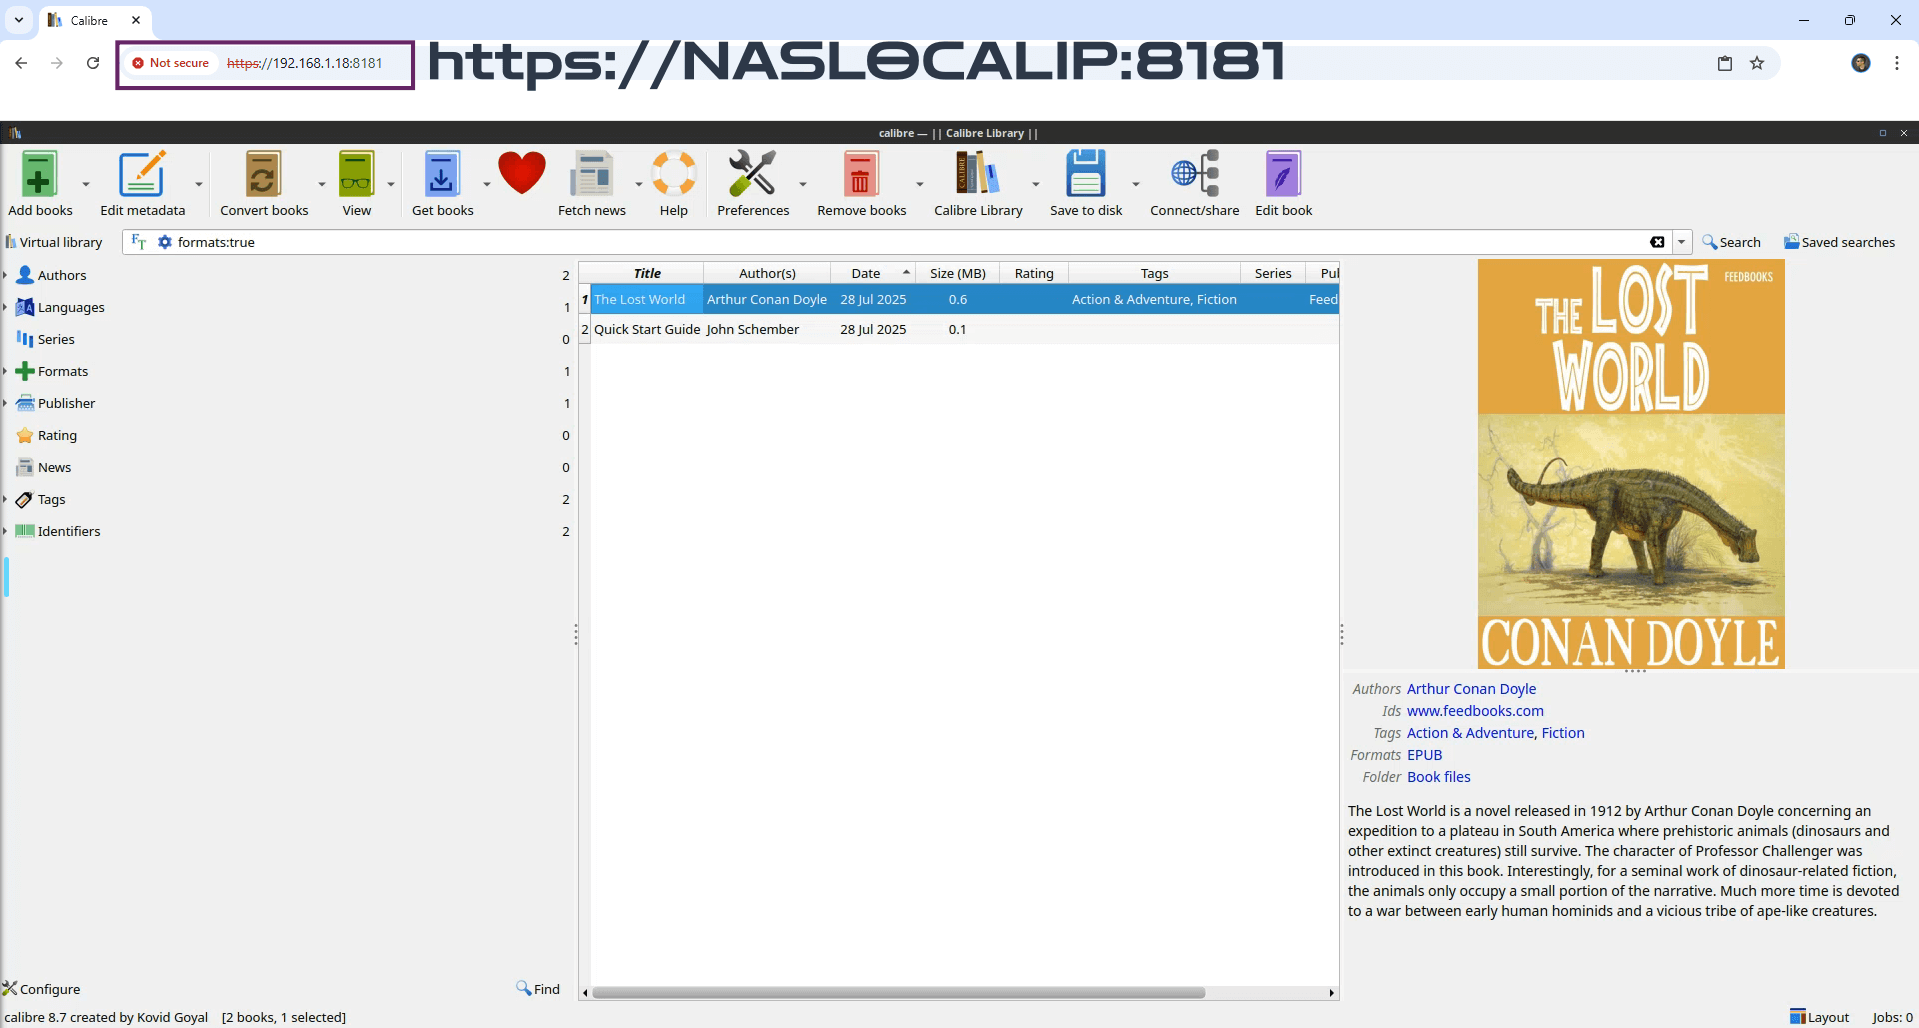Select the Rating category

tap(57, 435)
